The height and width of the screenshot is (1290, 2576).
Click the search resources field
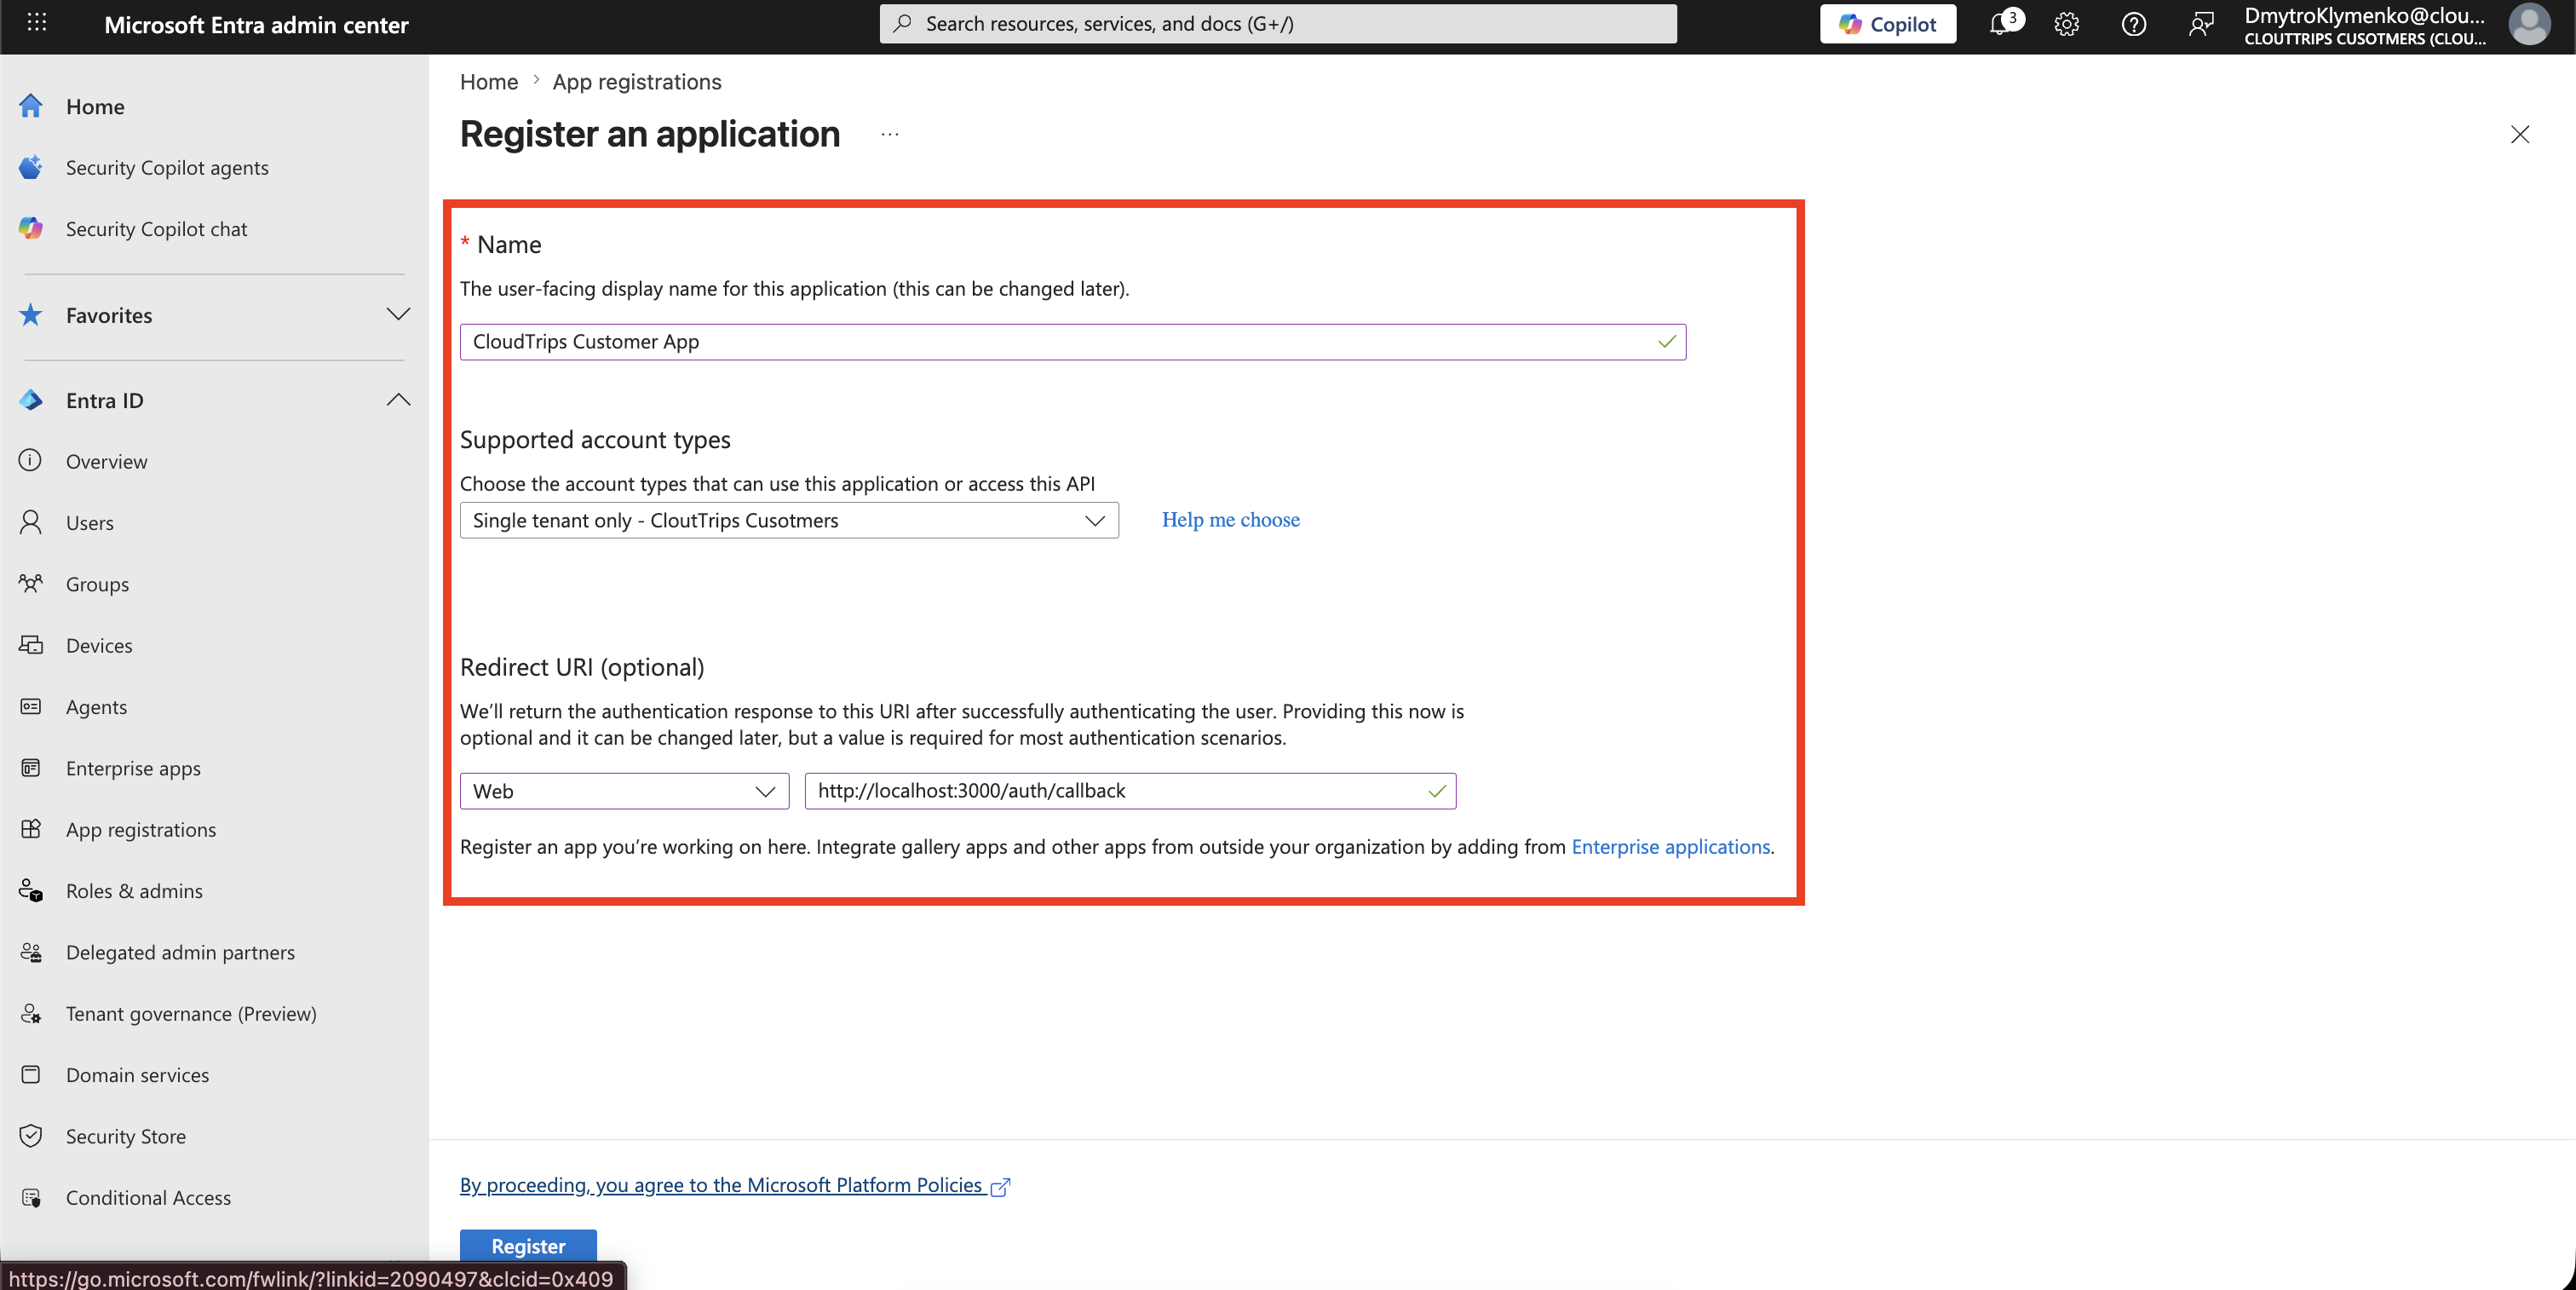click(1278, 24)
